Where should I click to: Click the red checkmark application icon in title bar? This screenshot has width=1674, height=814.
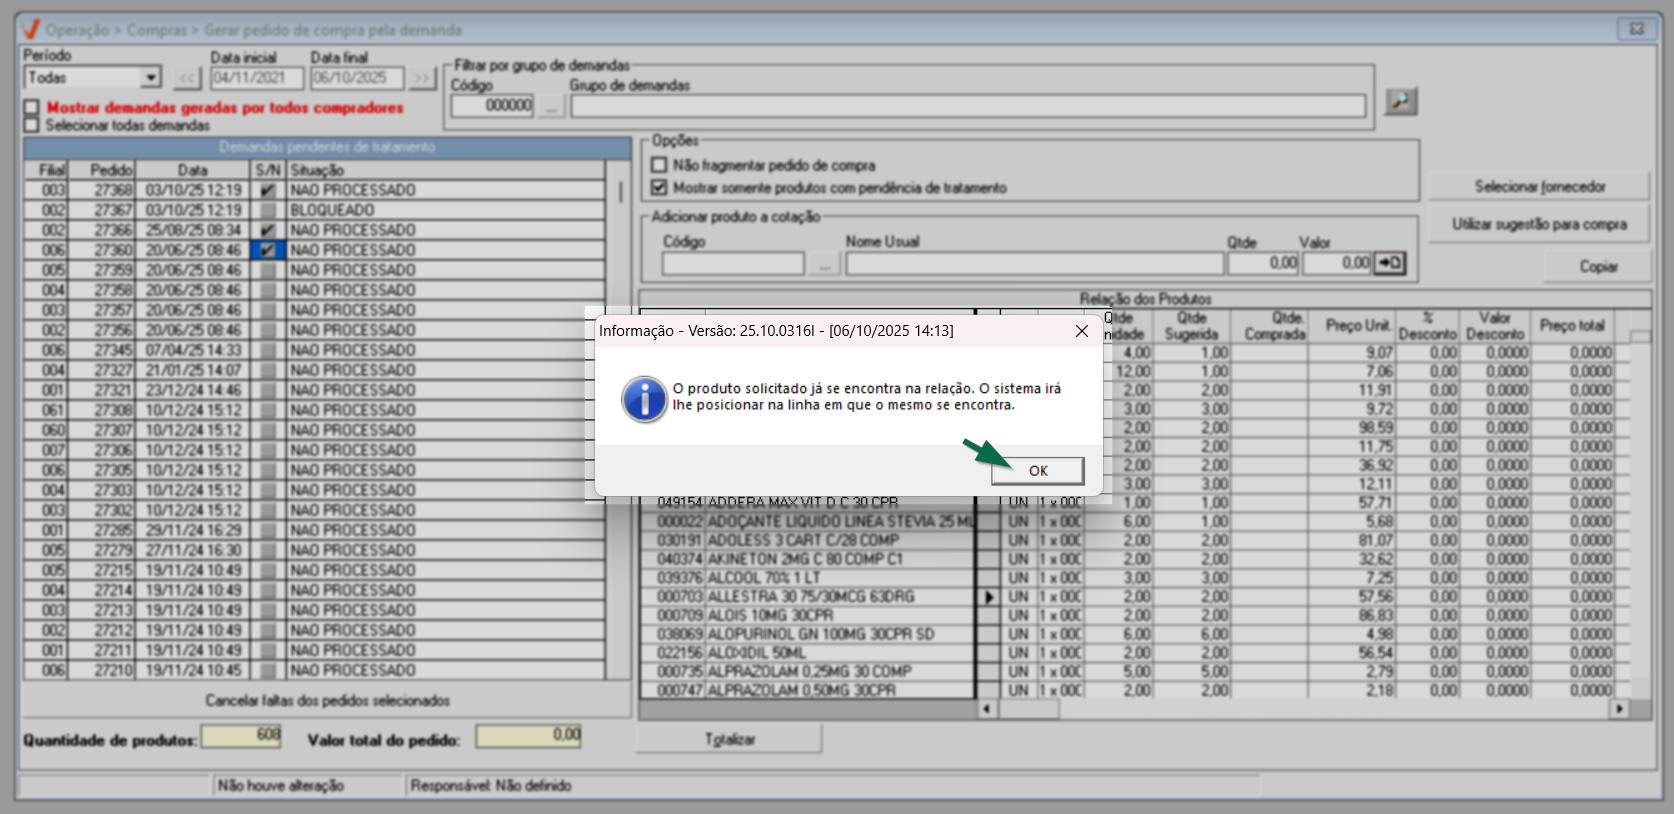[x=31, y=30]
